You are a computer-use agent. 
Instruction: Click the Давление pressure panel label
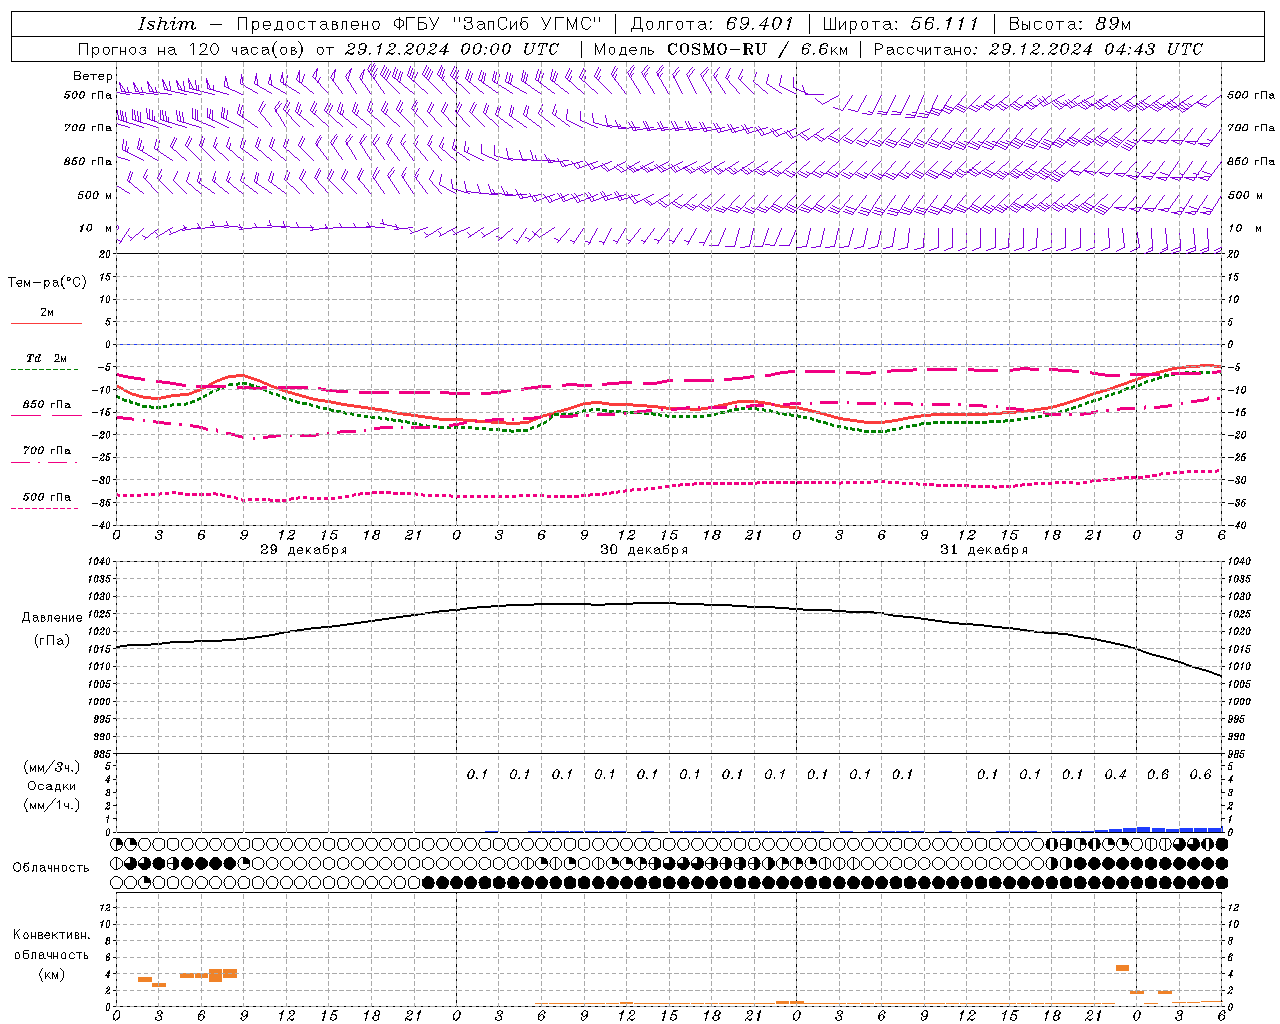point(52,618)
